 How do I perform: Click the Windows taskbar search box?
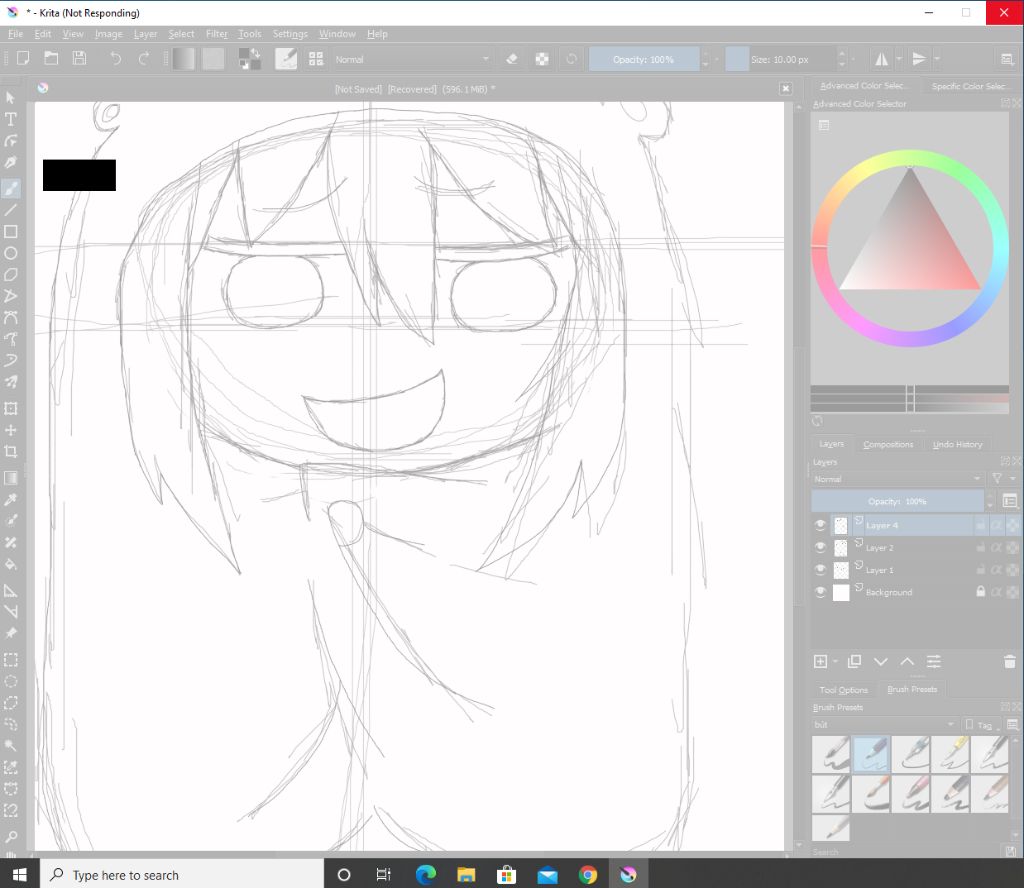tap(182, 874)
